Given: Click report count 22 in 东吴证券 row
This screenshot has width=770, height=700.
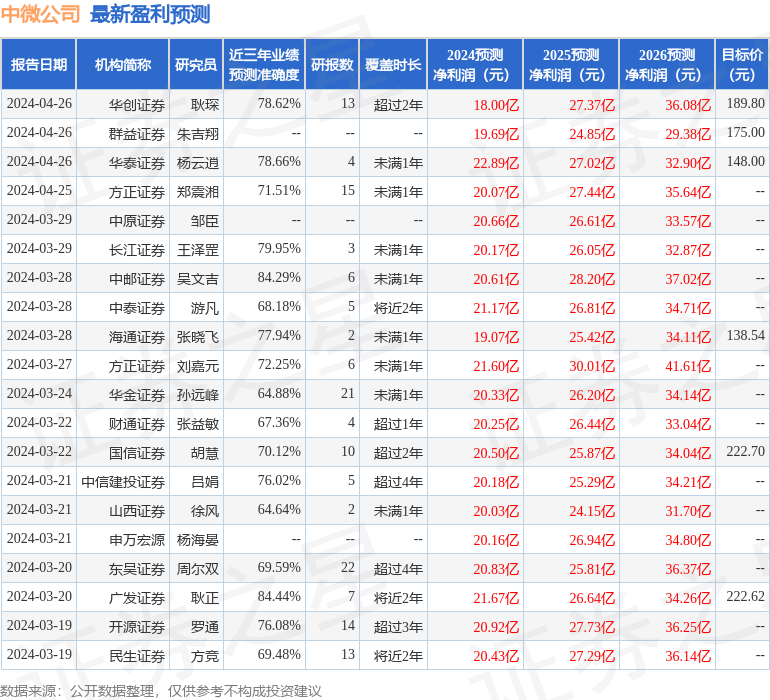Looking at the screenshot, I should click(x=348, y=567).
